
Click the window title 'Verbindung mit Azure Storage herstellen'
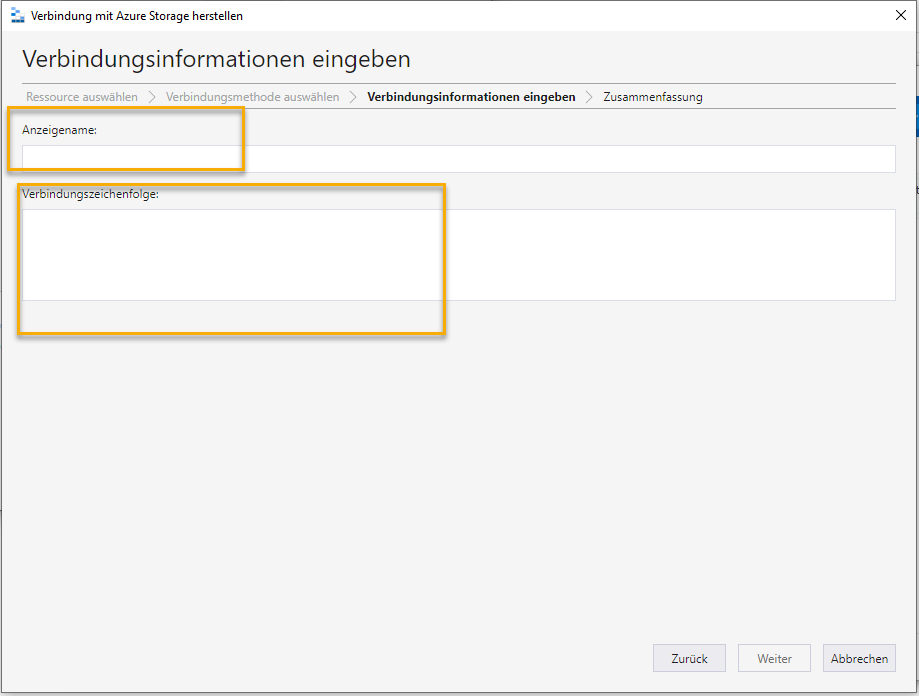click(137, 16)
